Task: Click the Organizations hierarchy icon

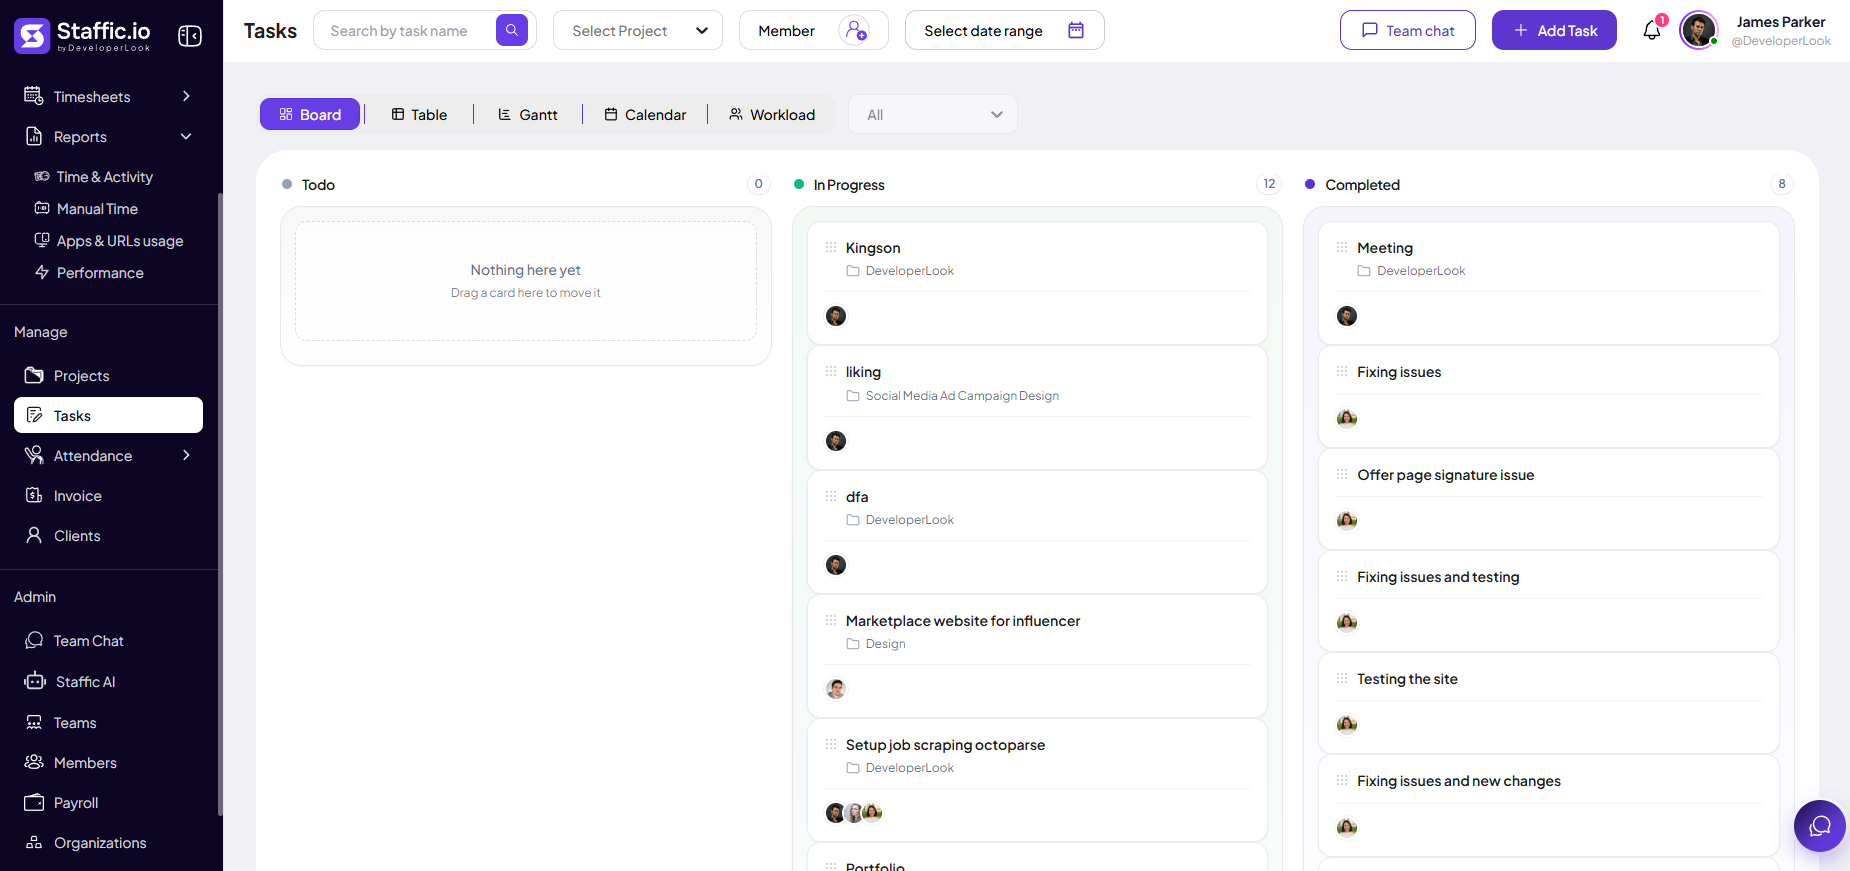Action: point(34,842)
